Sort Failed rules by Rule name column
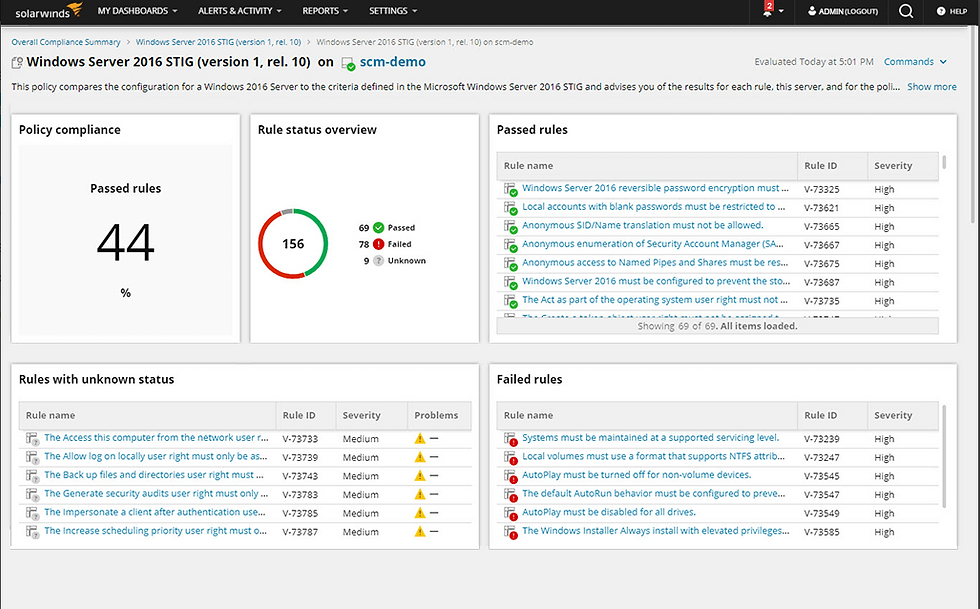Viewport: 980px width, 609px height. [x=647, y=415]
